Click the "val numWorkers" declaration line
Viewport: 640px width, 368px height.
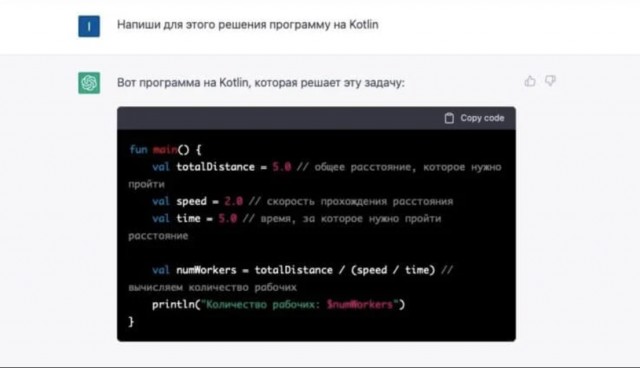302,270
